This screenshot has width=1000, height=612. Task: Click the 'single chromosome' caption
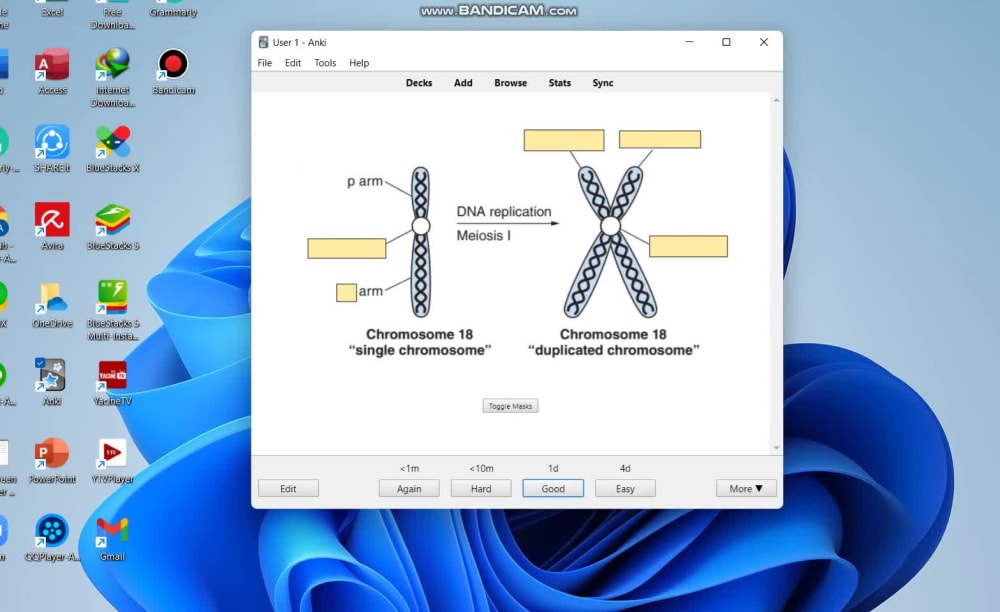(420, 350)
